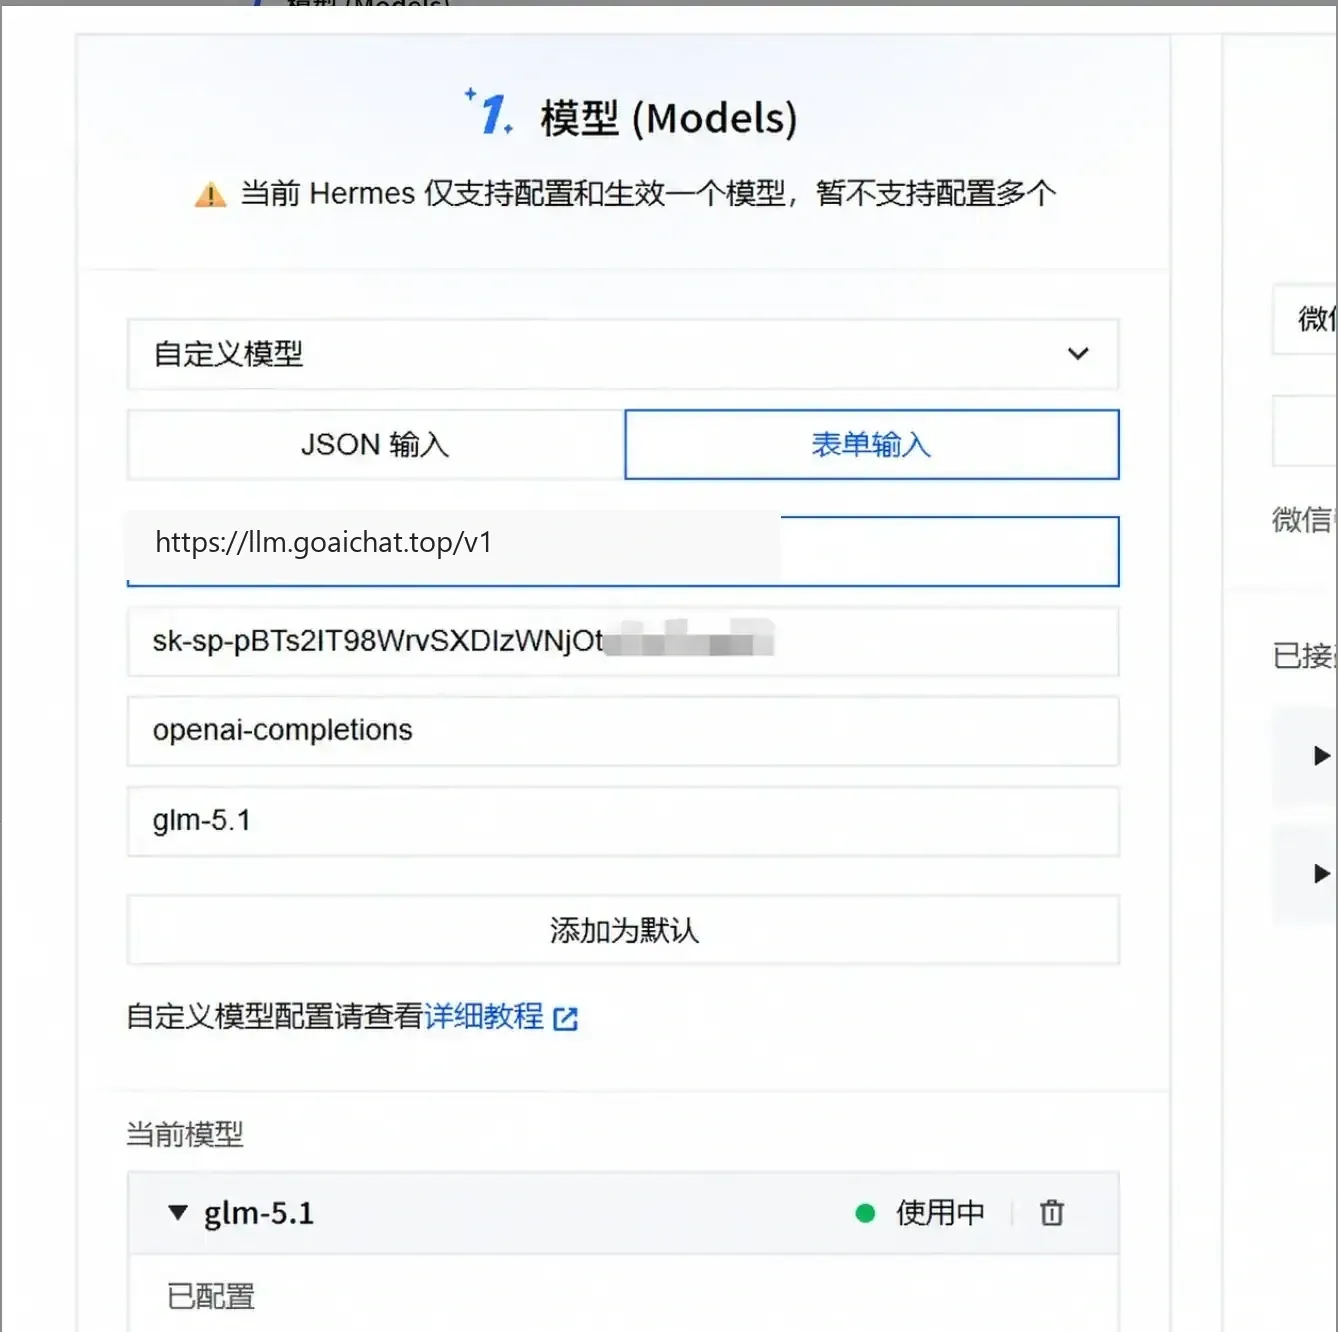Click the green 使用中 status indicator
Image resolution: width=1338 pixels, height=1332 pixels.
(866, 1214)
